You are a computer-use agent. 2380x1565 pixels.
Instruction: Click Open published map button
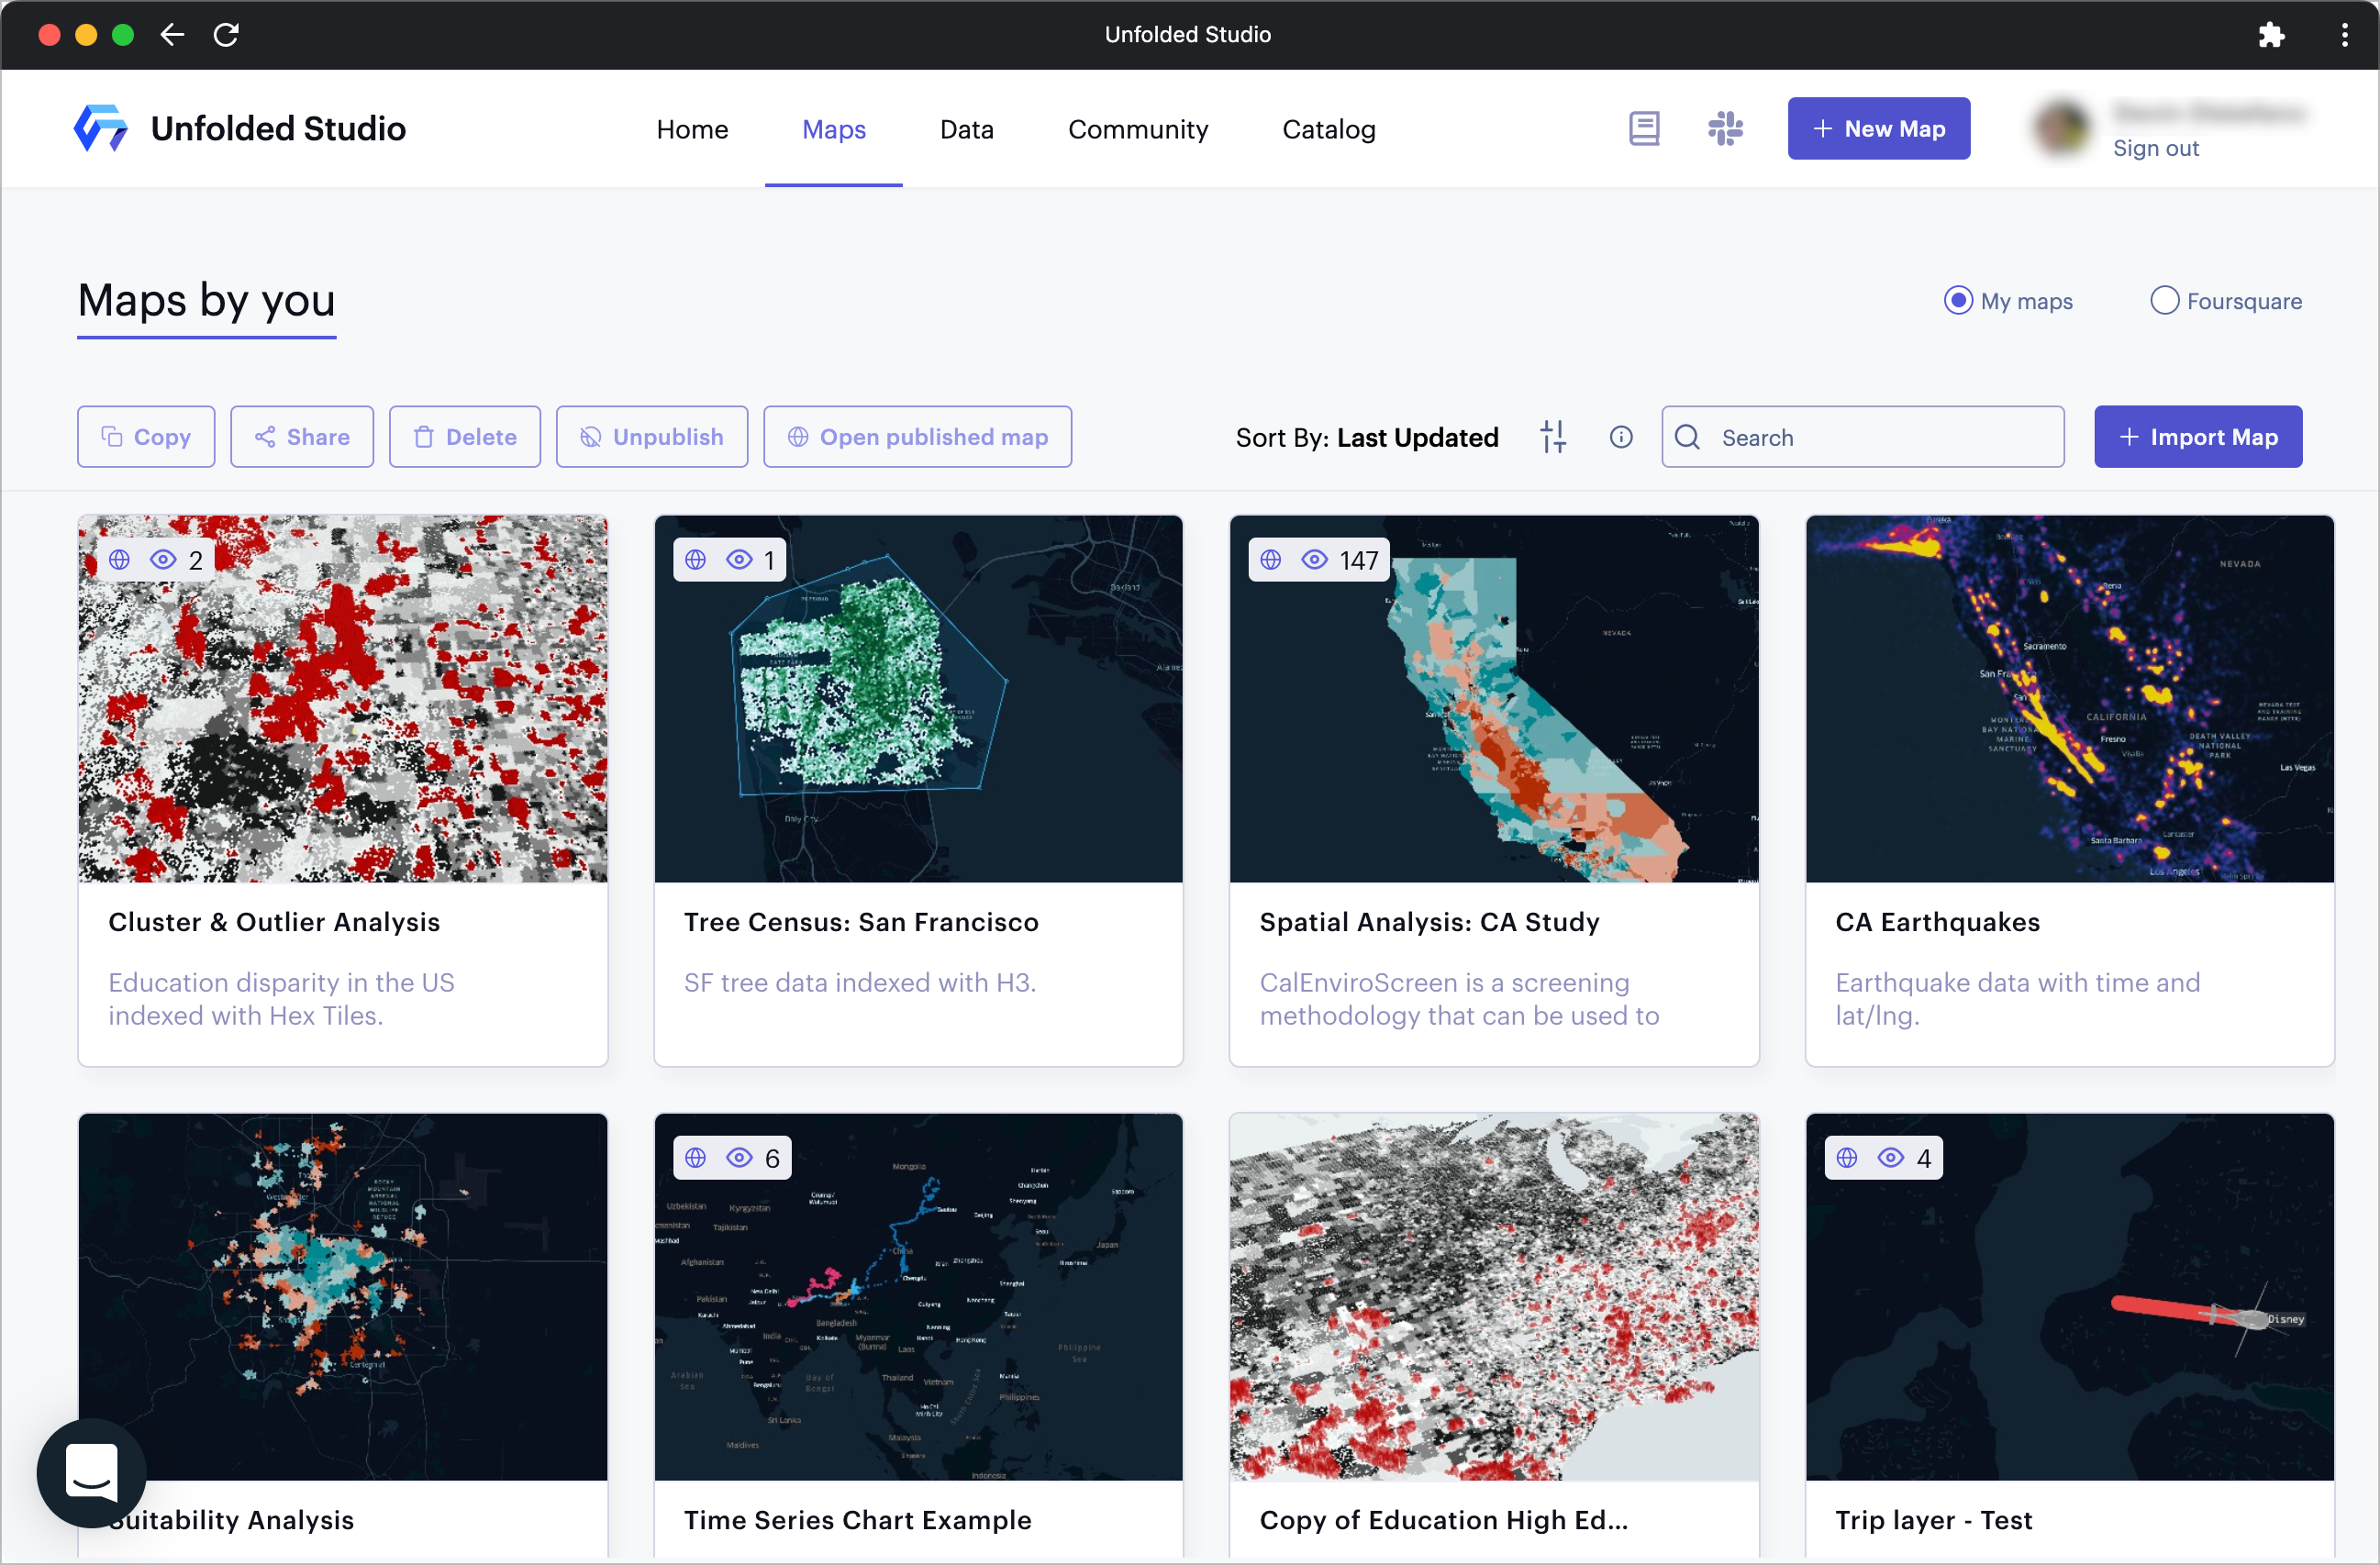(918, 437)
